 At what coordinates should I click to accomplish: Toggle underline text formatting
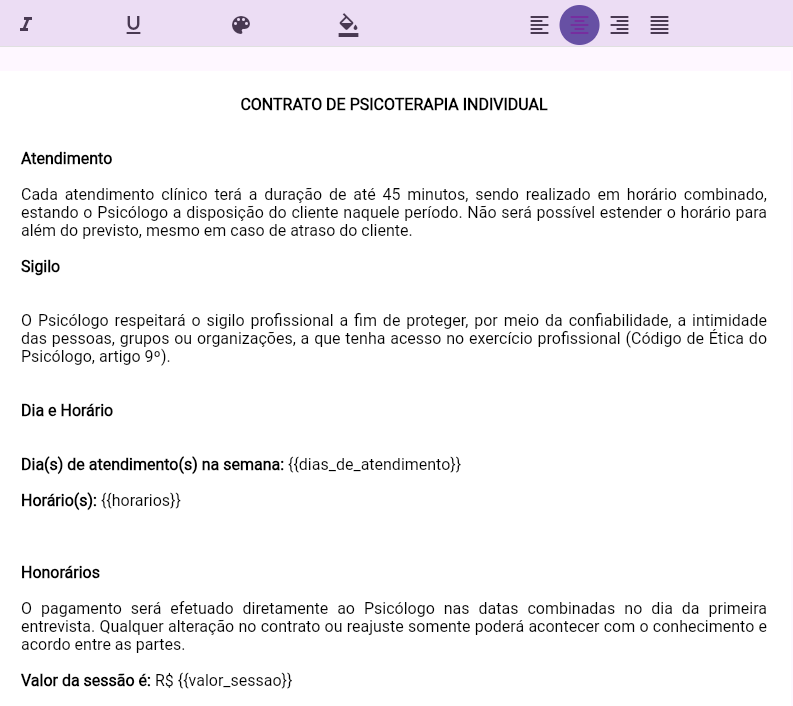133,25
